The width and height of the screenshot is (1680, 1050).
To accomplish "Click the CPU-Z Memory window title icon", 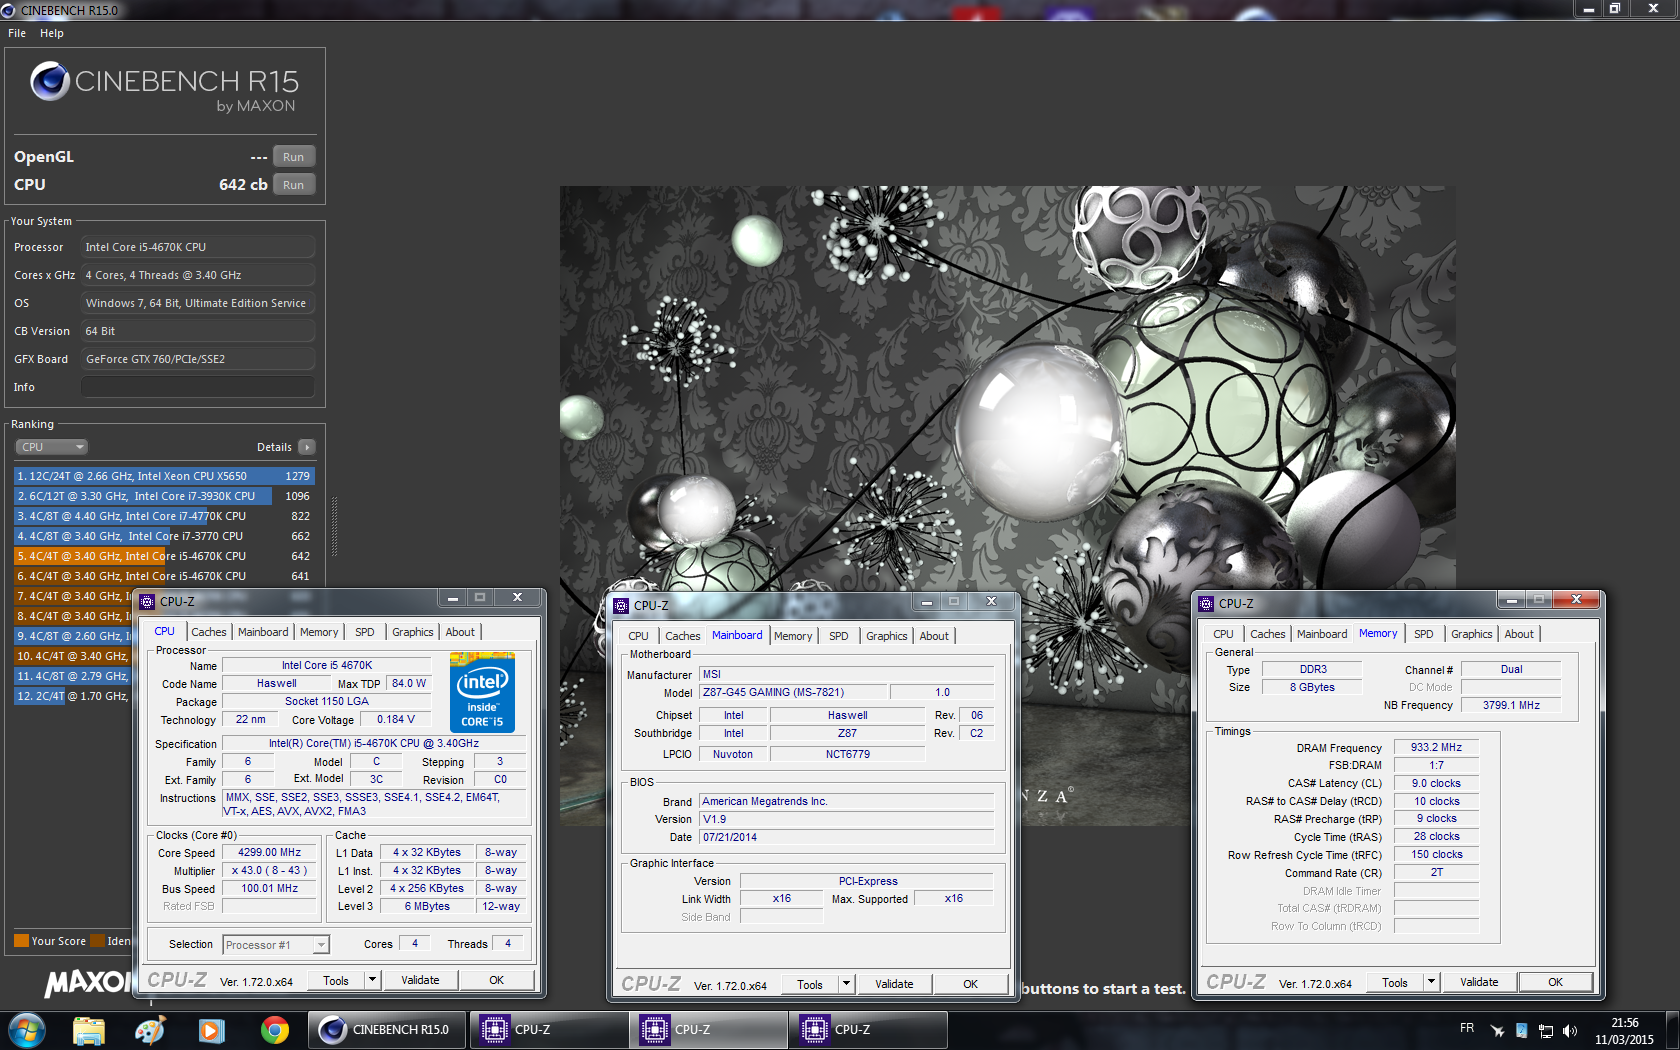I will [x=1206, y=603].
